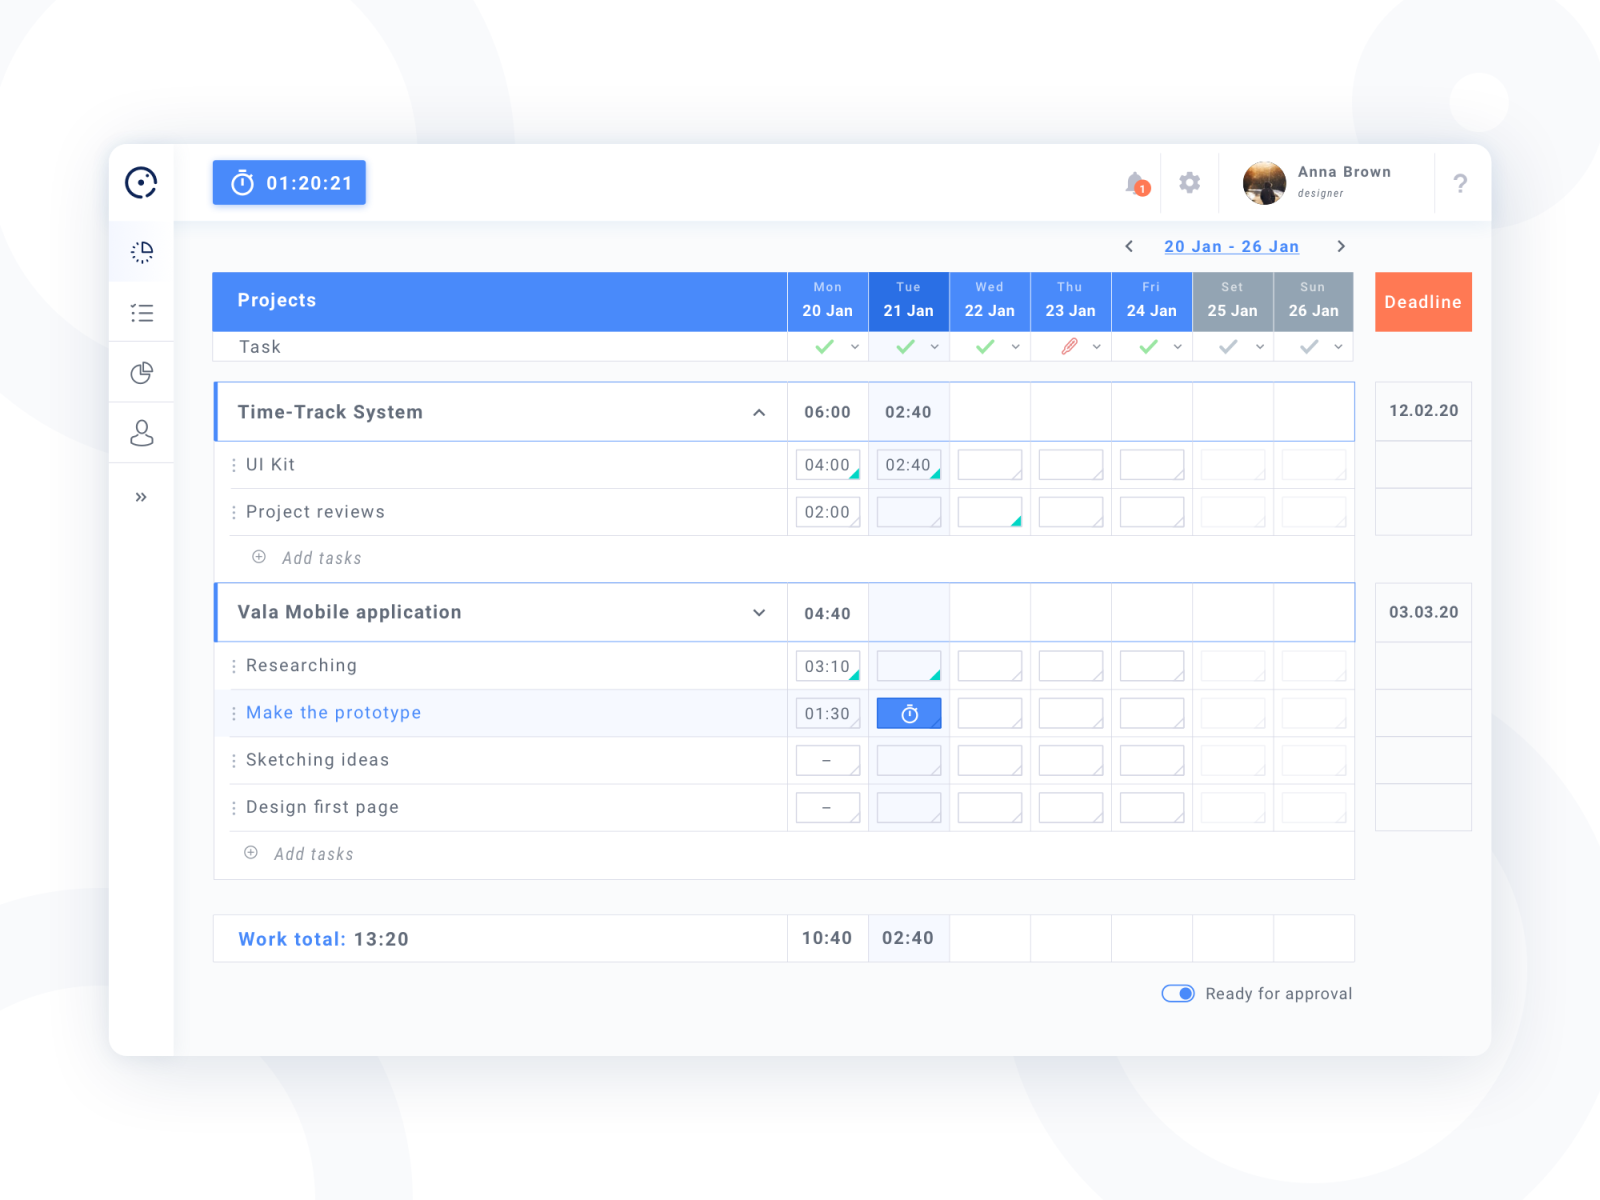1600x1200 pixels.
Task: Collapse the Time-Track System project
Action: click(759, 411)
